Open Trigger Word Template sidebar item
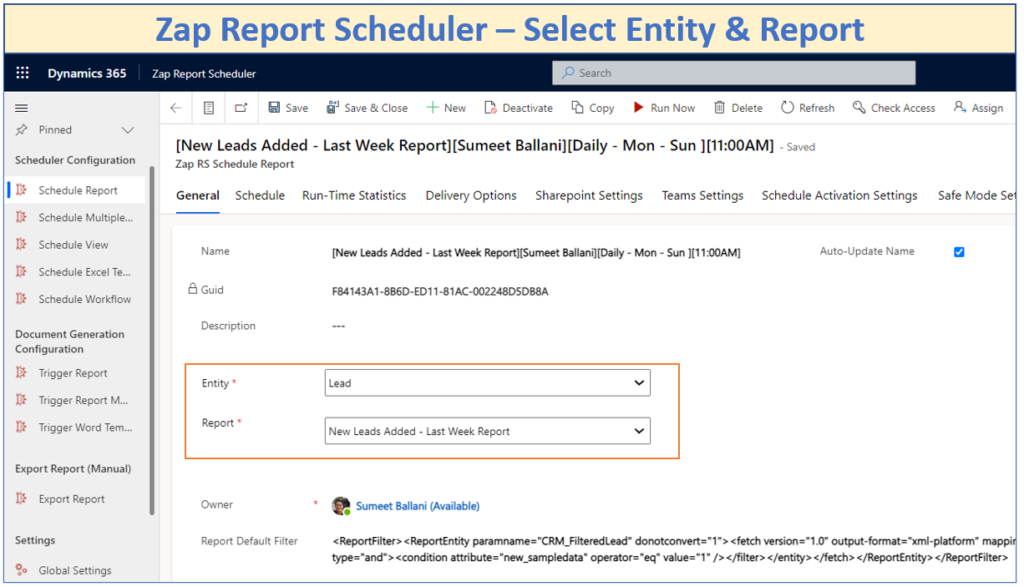1024x587 pixels. 85,428
